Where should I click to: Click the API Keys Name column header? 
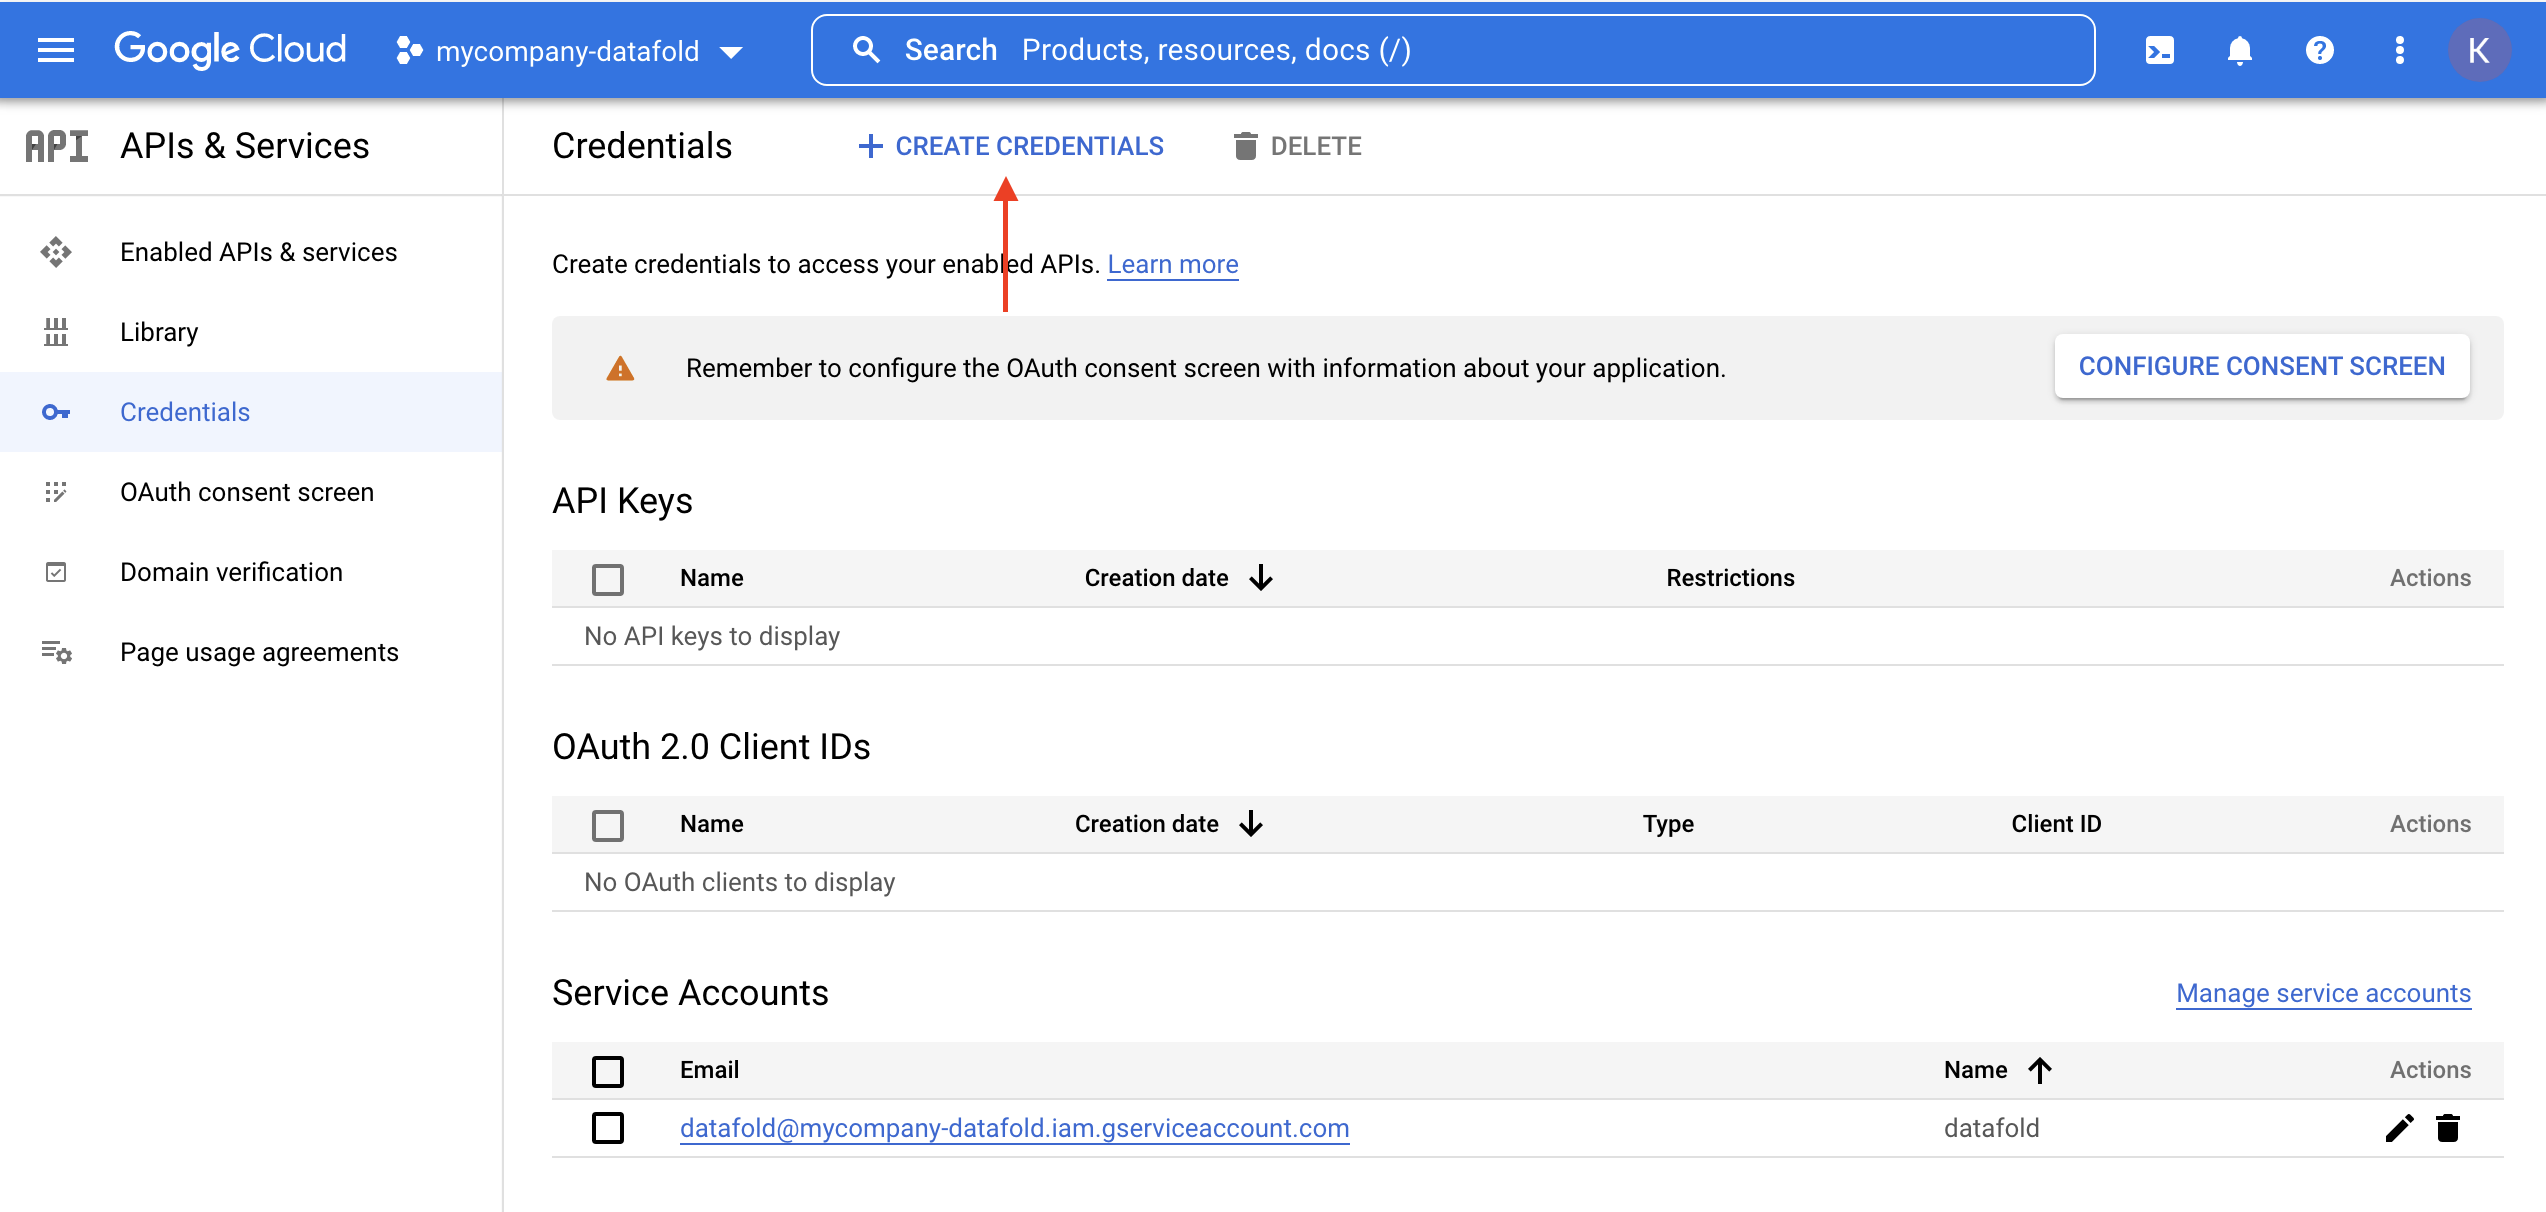(712, 578)
